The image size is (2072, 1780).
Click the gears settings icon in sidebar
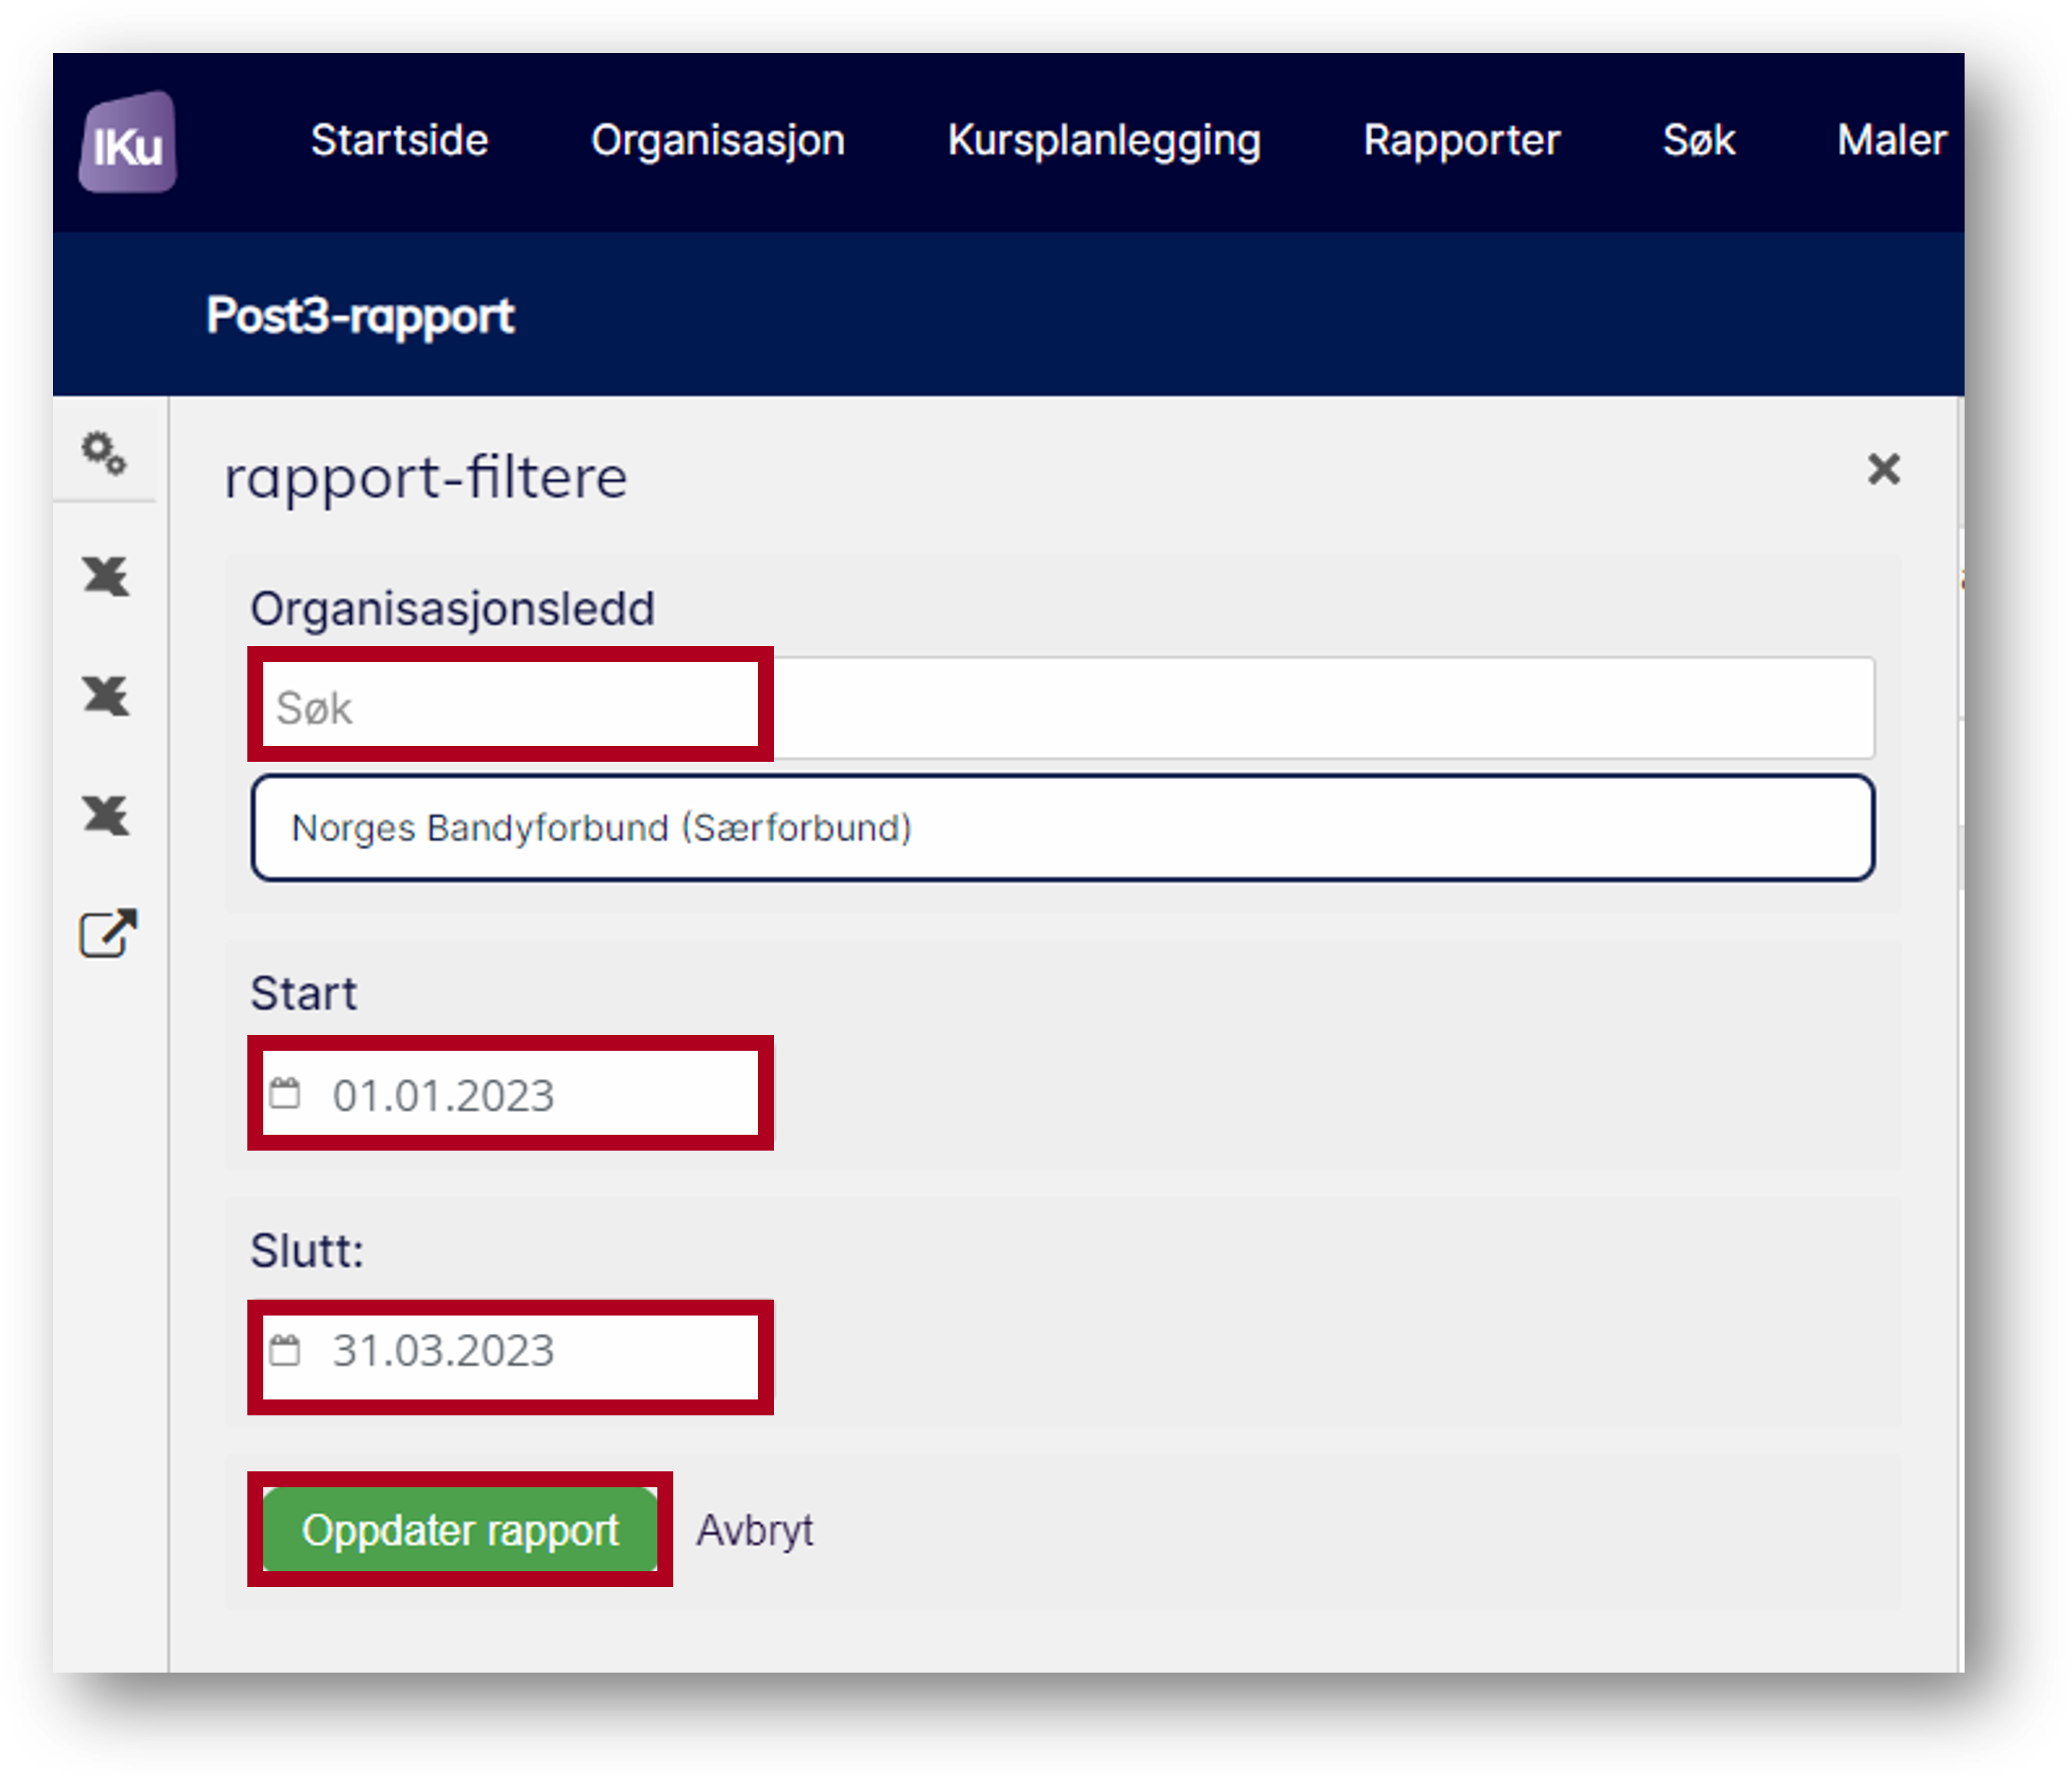point(104,453)
